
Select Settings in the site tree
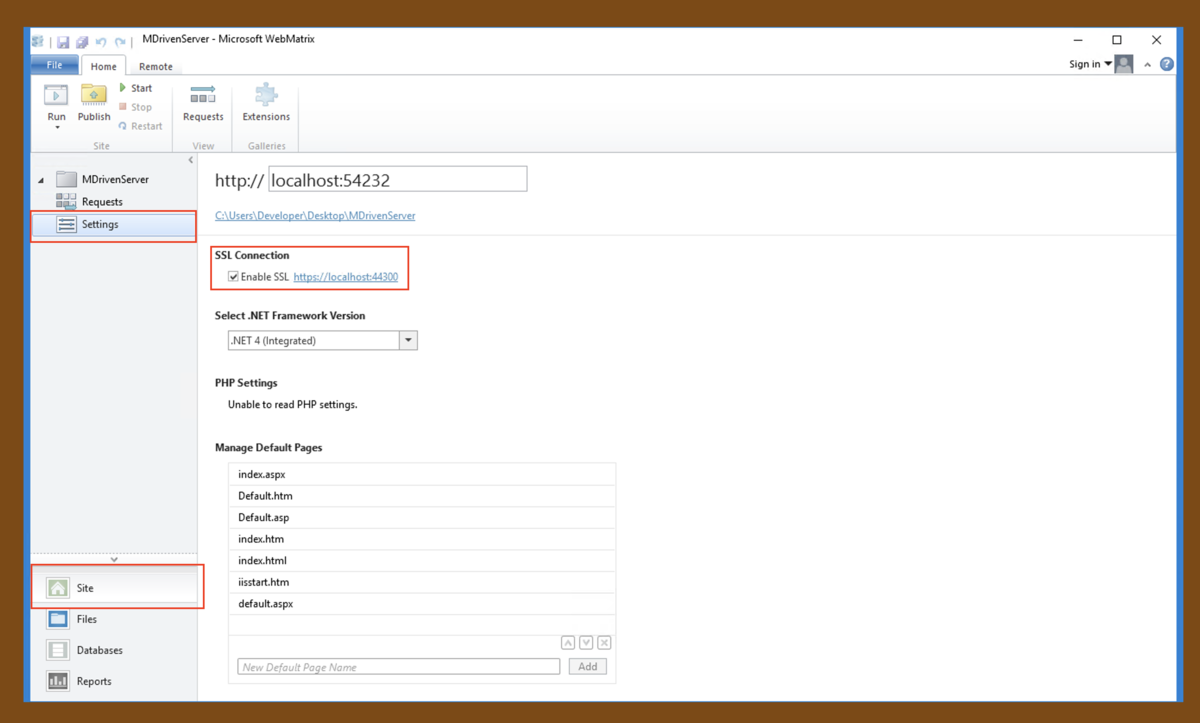[113, 225]
